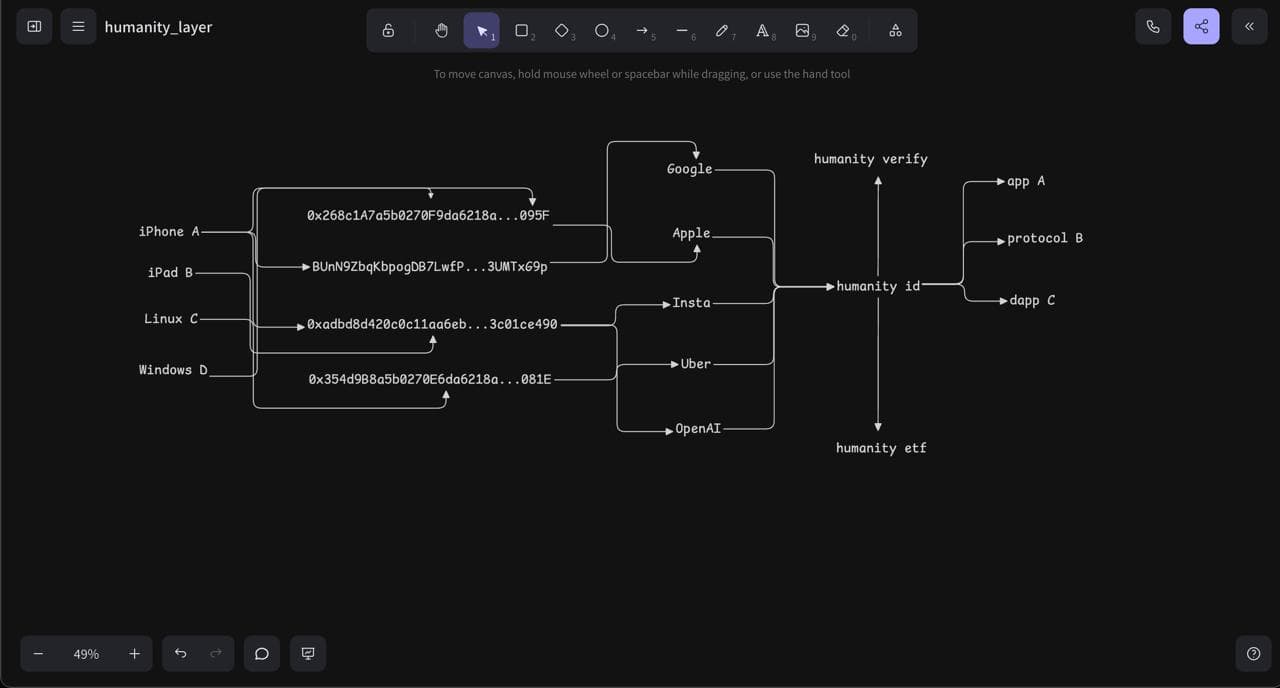Open the Insert Image tool
The width and height of the screenshot is (1280, 688).
pos(803,30)
